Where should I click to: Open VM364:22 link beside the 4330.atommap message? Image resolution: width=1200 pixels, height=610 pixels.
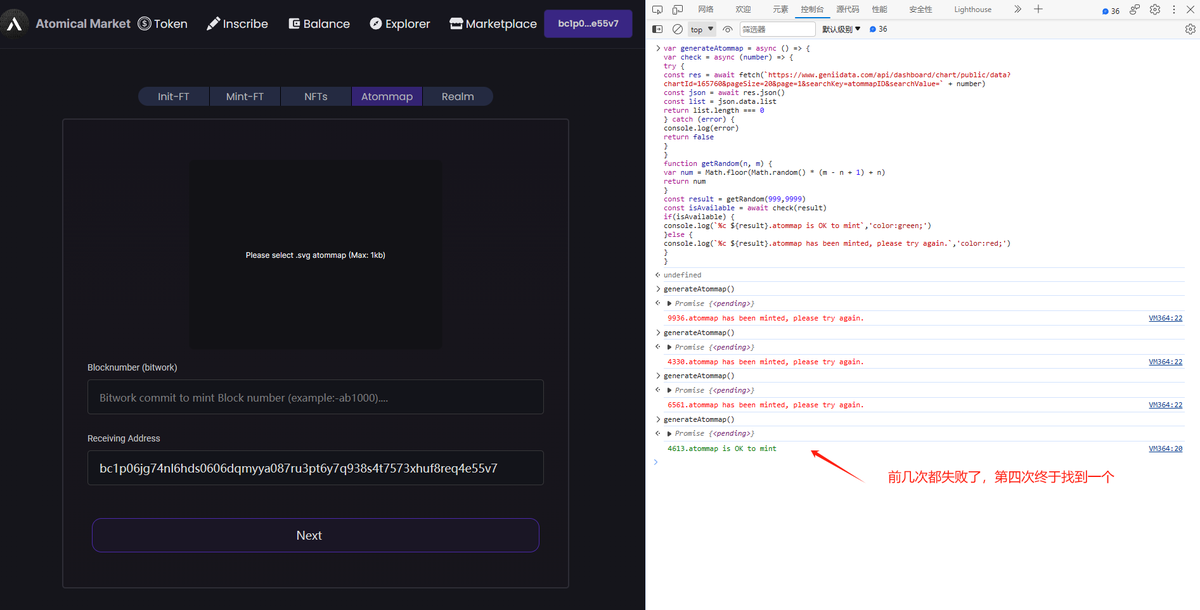(1165, 362)
